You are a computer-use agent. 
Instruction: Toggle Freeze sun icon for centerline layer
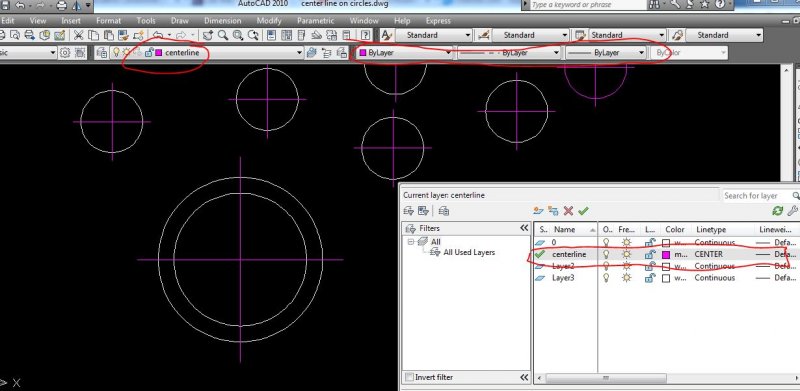click(626, 254)
